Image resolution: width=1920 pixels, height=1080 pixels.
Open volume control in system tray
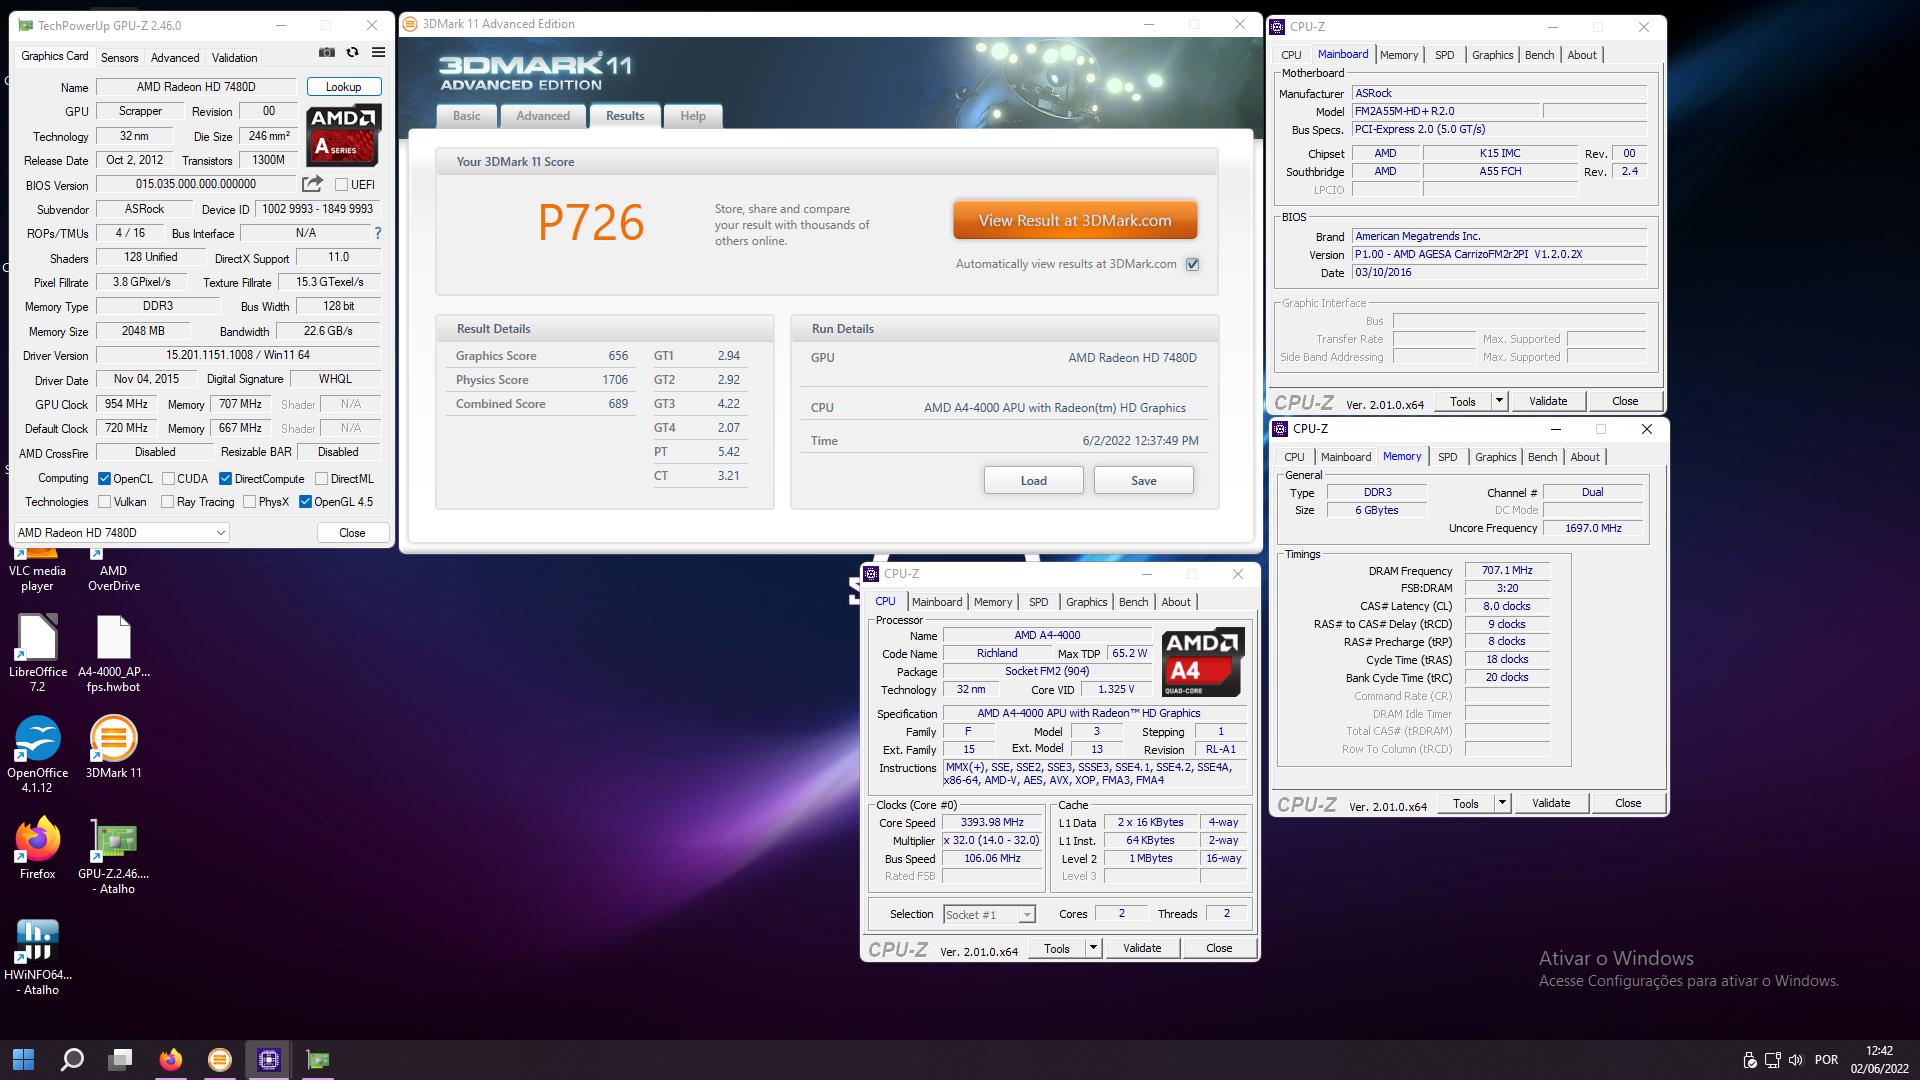click(x=1796, y=1059)
